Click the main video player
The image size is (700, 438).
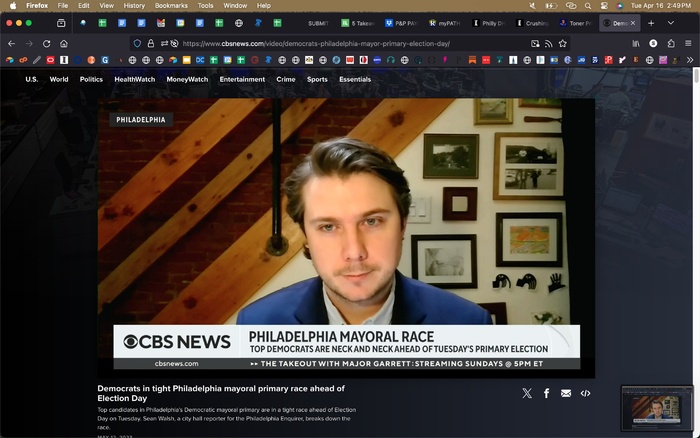pyautogui.click(x=346, y=238)
